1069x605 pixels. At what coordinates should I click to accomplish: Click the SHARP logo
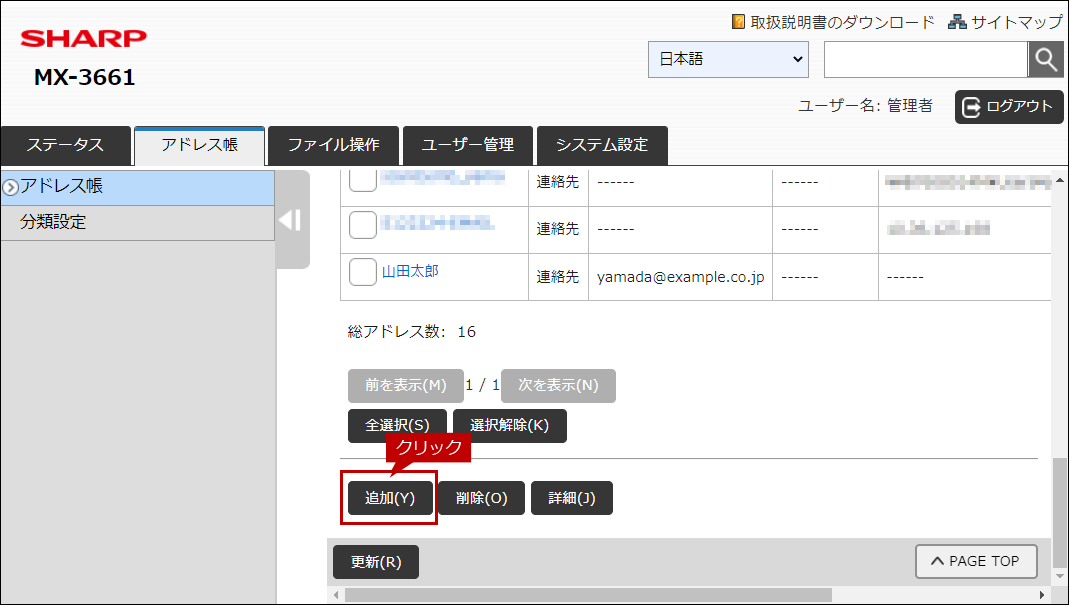click(83, 38)
